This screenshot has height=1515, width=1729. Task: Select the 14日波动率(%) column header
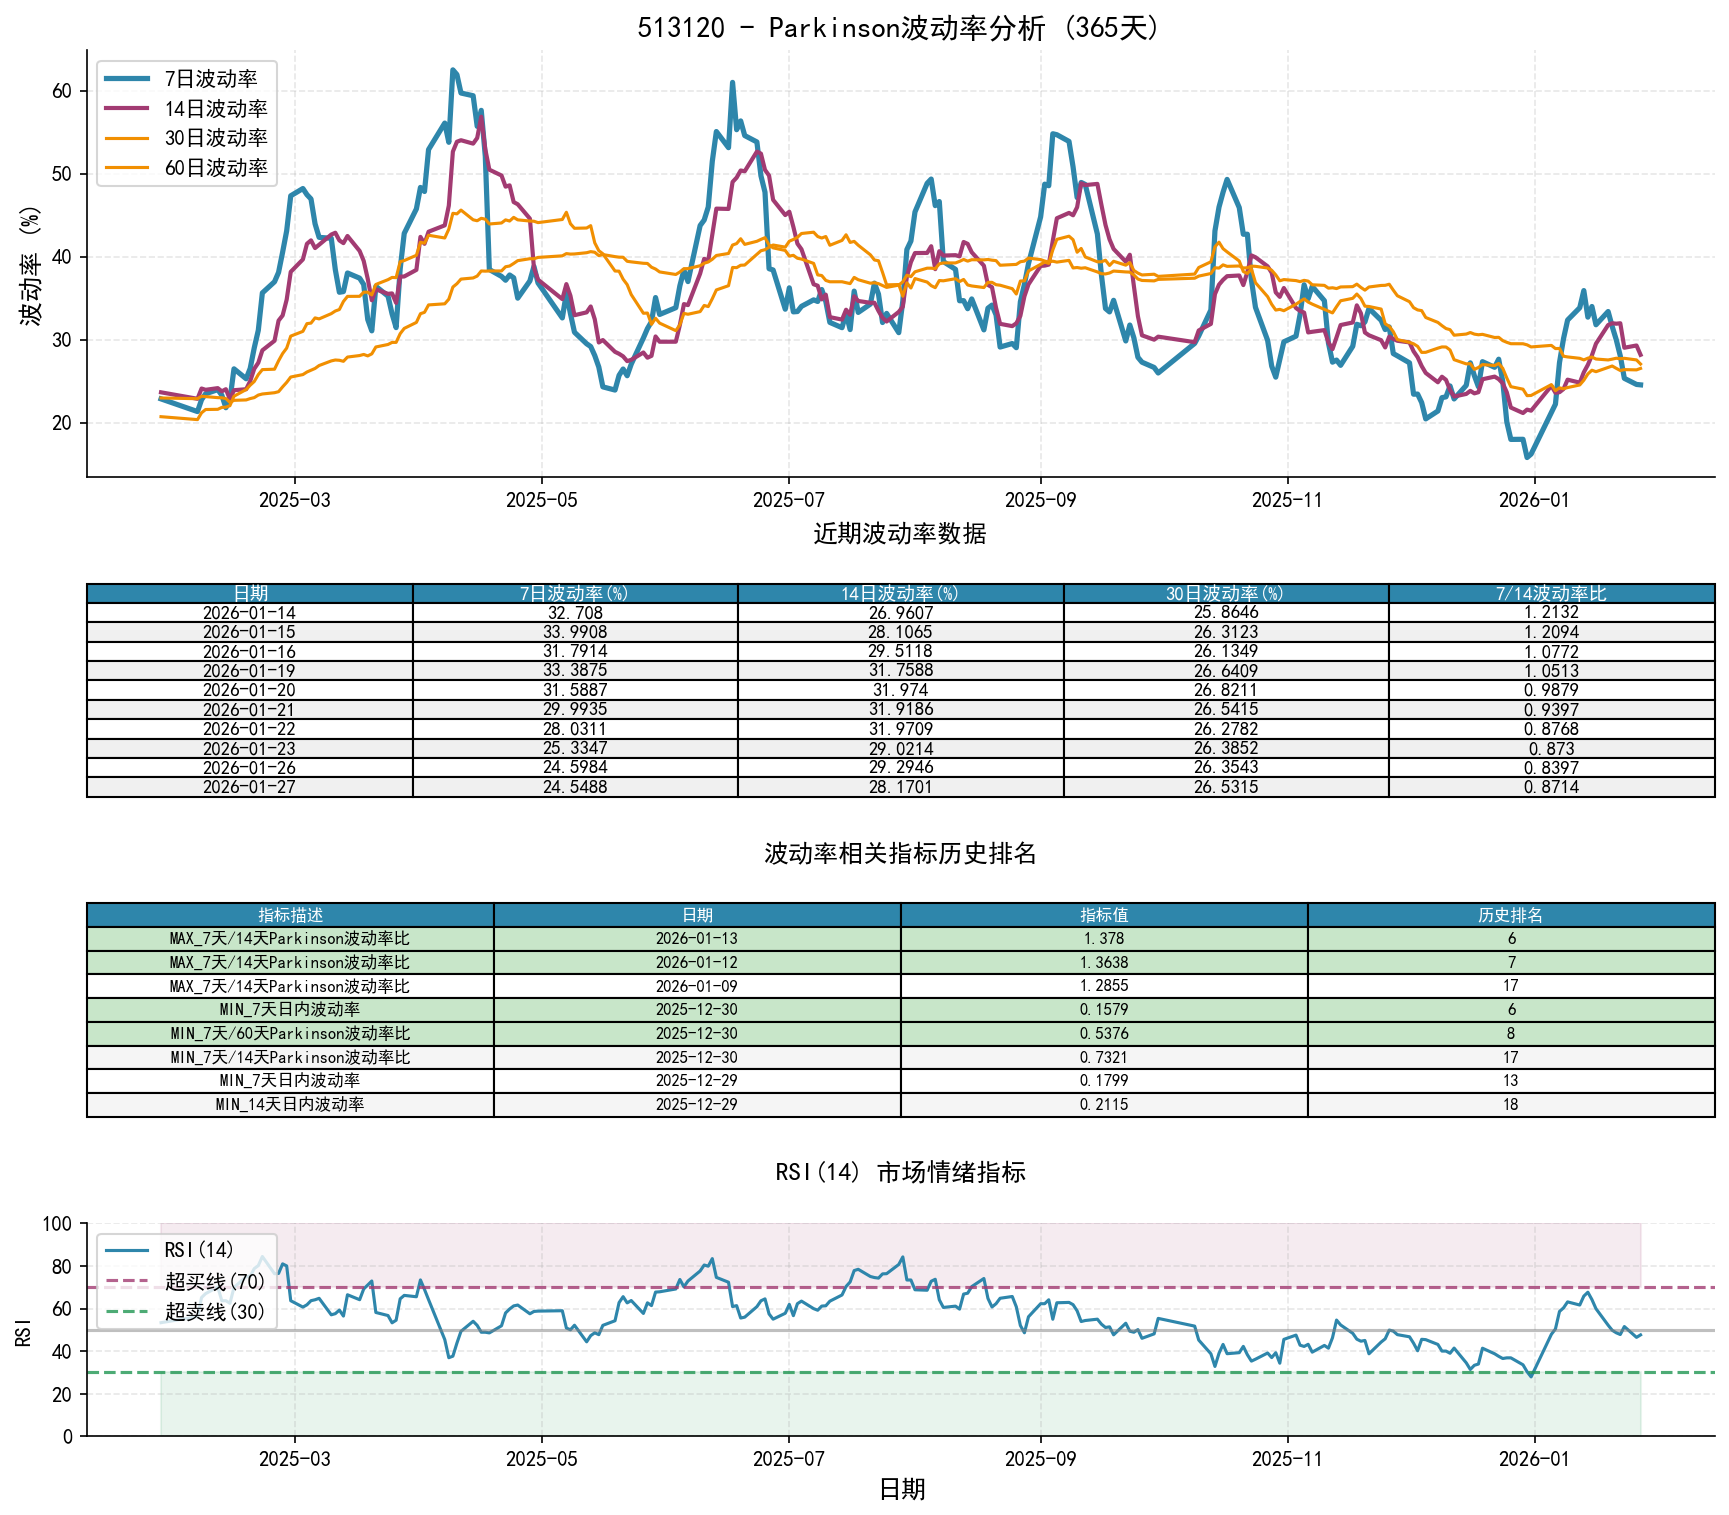point(900,593)
